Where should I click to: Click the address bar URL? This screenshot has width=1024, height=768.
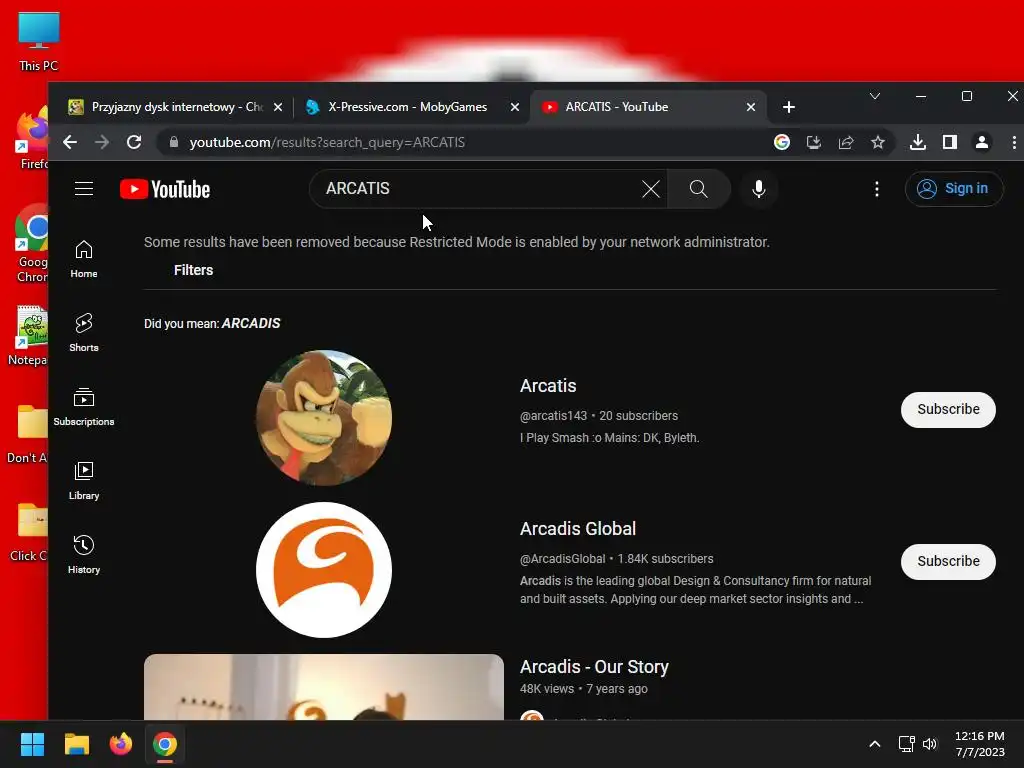tap(327, 142)
